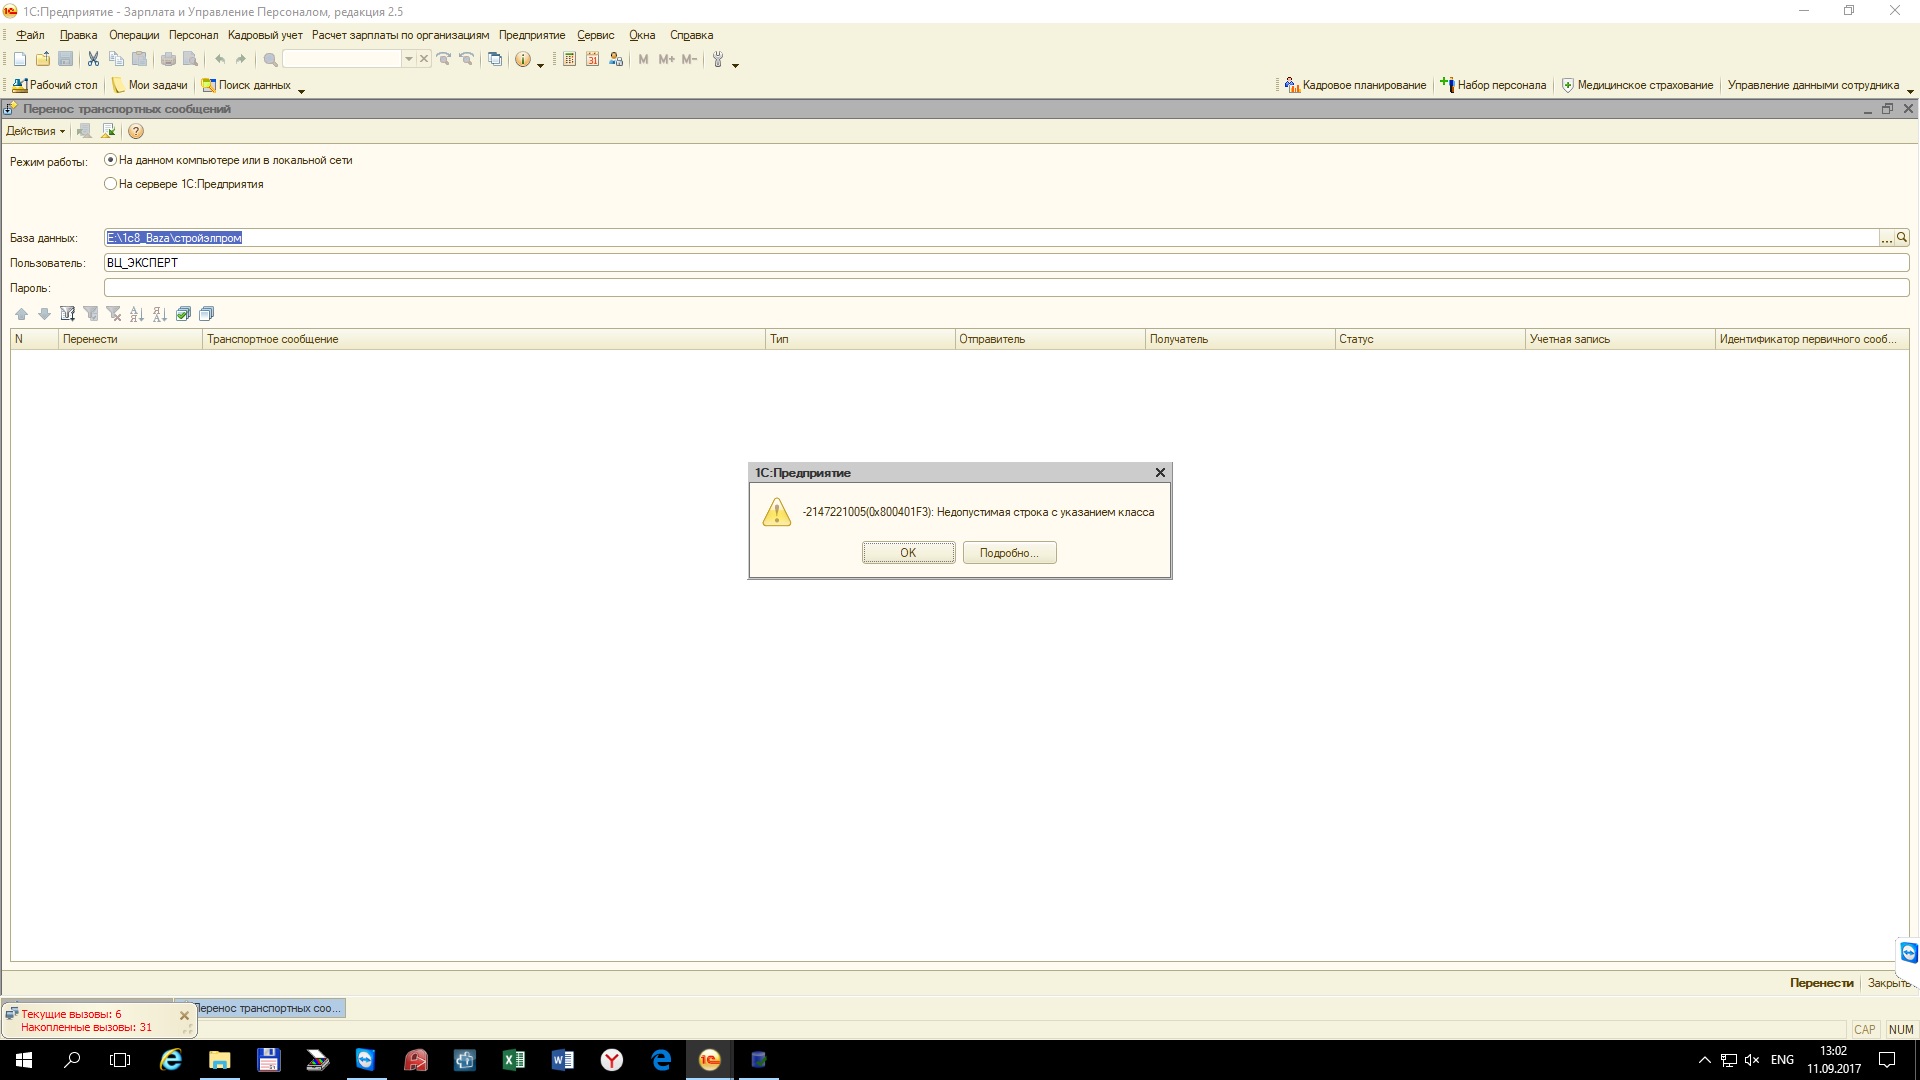Open Расчет зарплаты по организациям menu
1920x1080 pixels.
click(x=400, y=35)
